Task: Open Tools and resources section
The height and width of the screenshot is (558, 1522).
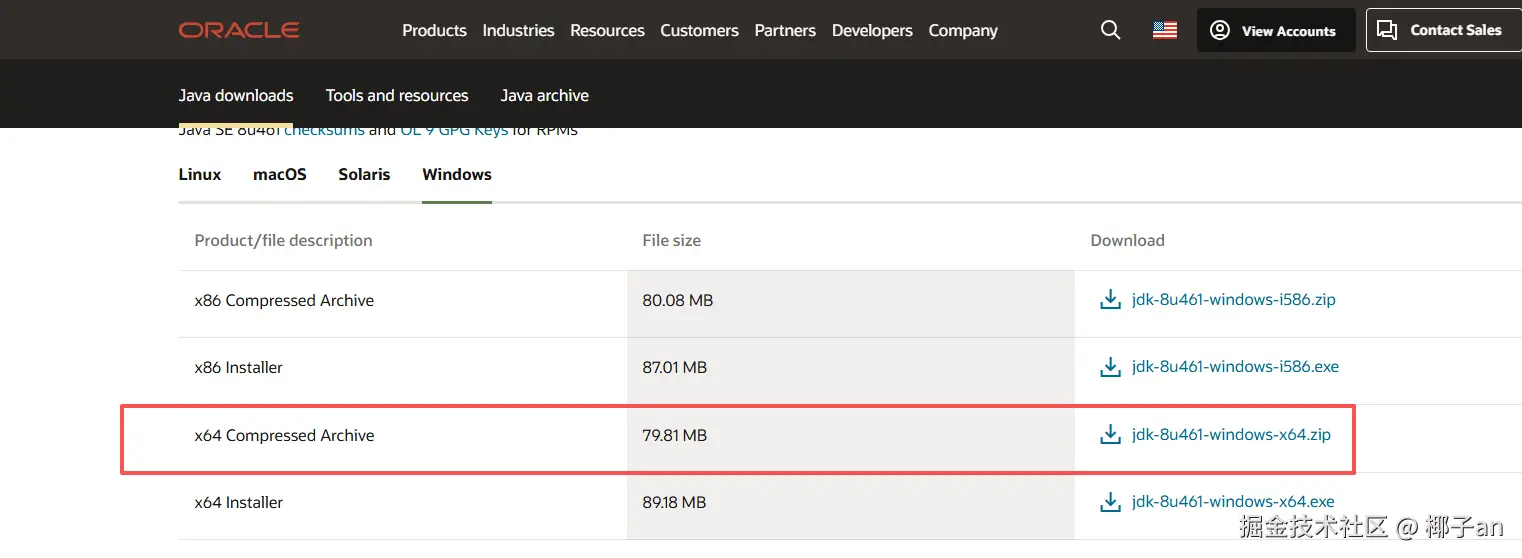Action: [397, 95]
